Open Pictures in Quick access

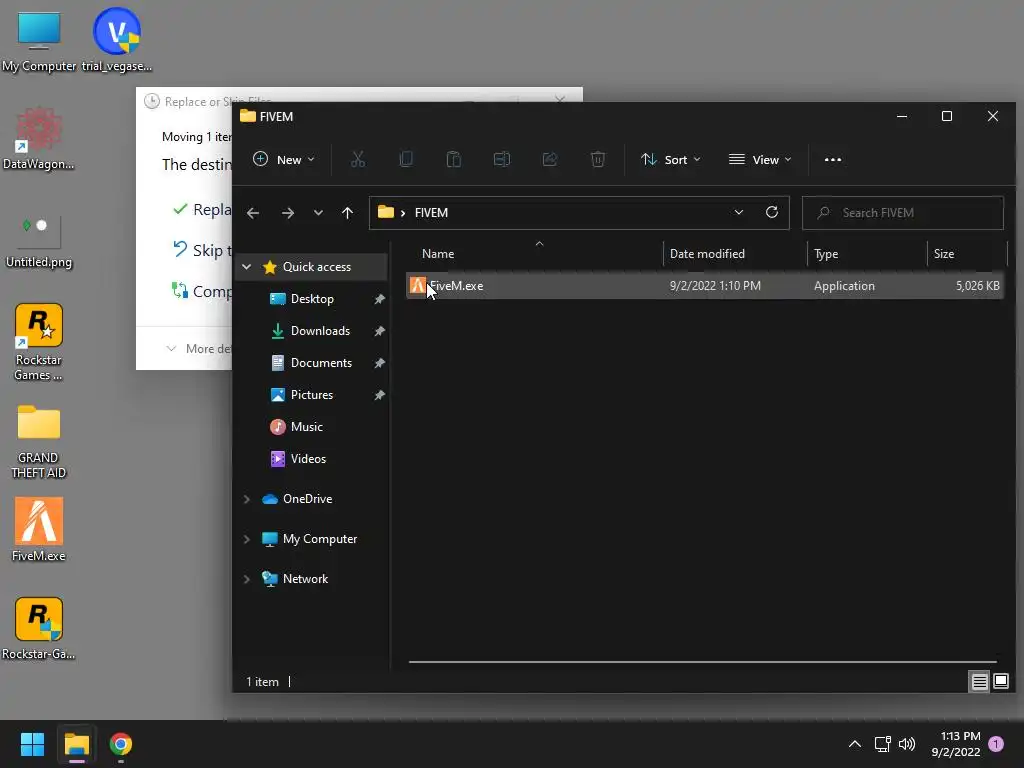[312, 394]
